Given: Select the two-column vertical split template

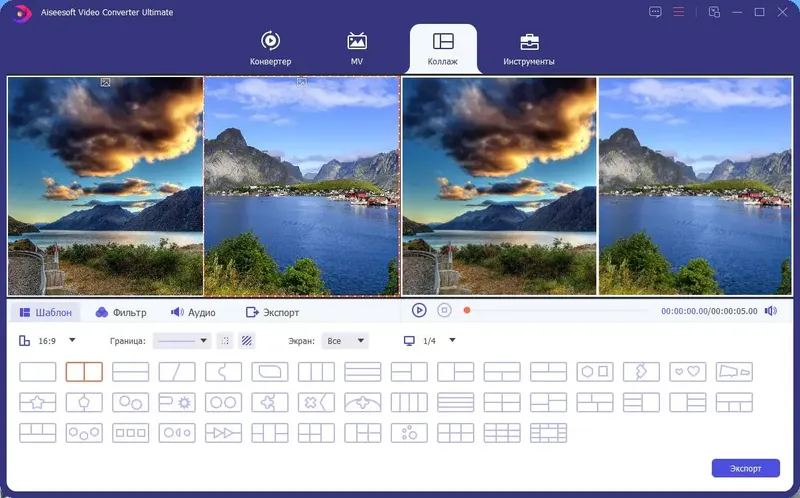Looking at the screenshot, I should [84, 372].
